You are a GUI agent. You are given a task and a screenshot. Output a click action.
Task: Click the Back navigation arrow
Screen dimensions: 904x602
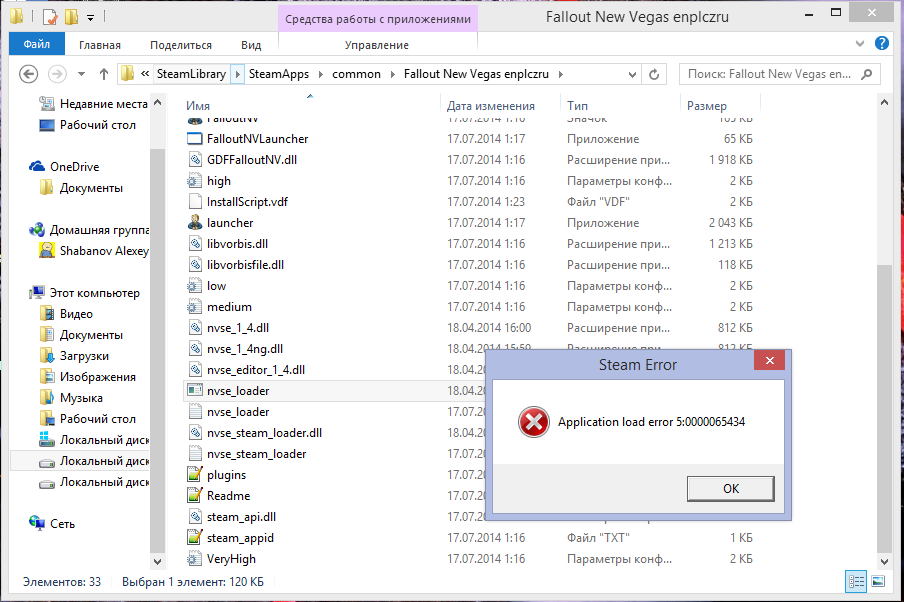pos(29,74)
